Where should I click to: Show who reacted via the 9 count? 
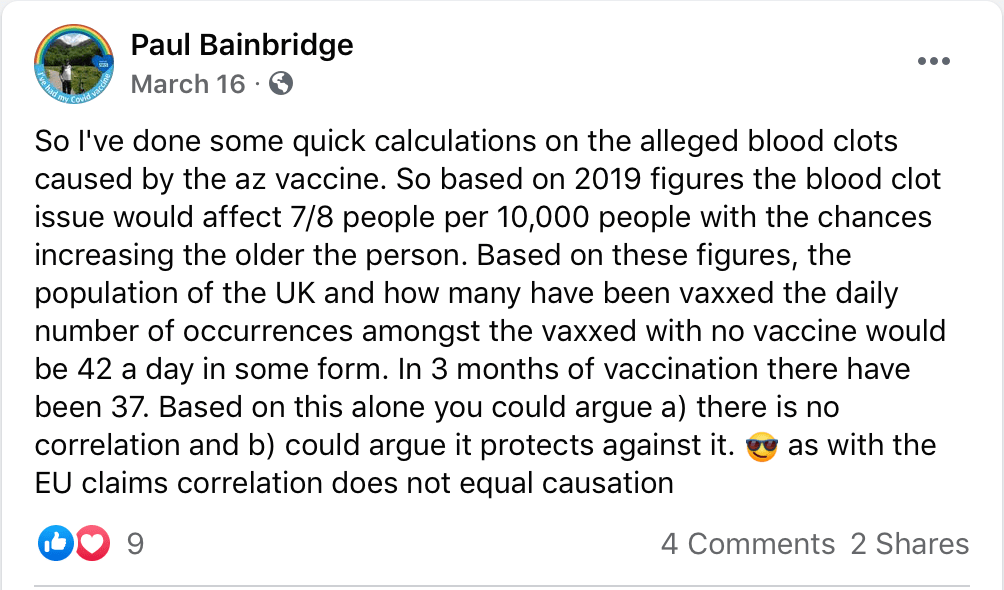pos(136,544)
